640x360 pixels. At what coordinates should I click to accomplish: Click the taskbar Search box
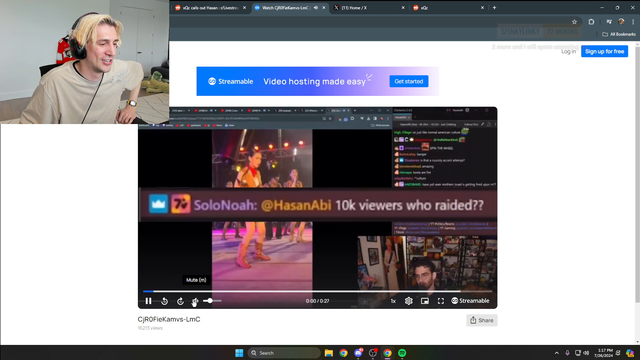click(x=284, y=353)
